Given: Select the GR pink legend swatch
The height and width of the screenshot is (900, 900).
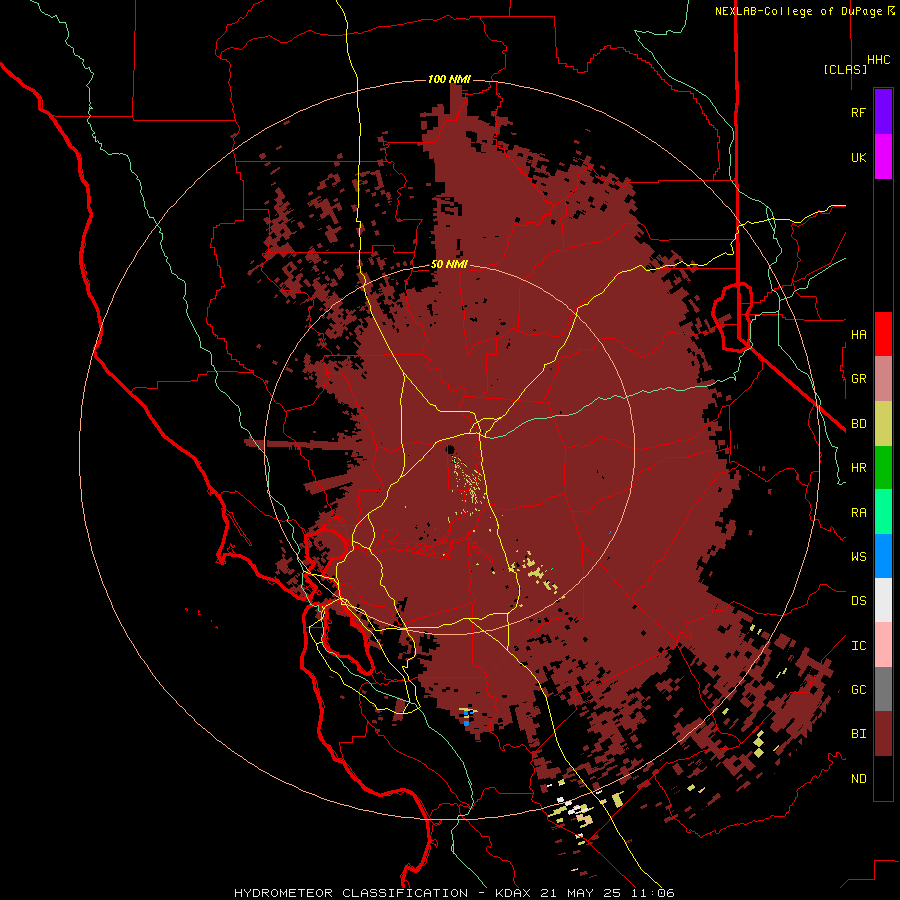Looking at the screenshot, I should coord(883,379).
